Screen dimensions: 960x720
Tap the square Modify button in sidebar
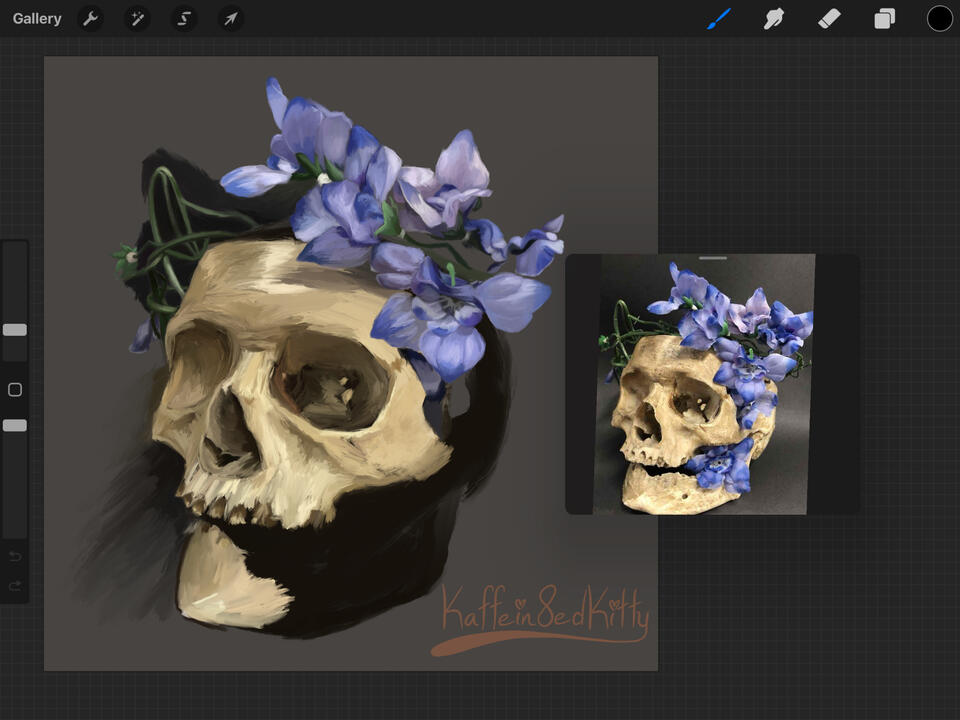tap(15, 389)
